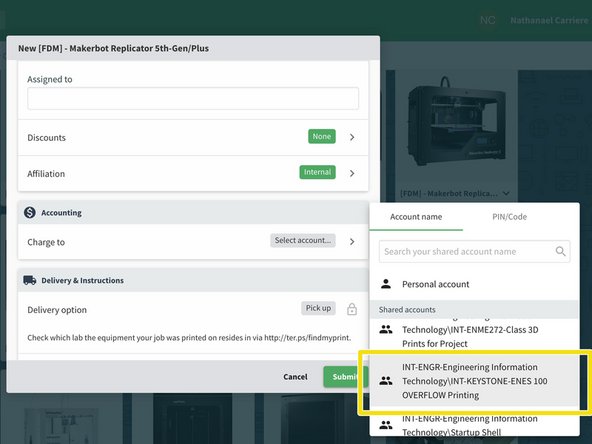The height and width of the screenshot is (444, 592).
Task: Click group icon for Startup Shell account
Action: [x=386, y=425]
